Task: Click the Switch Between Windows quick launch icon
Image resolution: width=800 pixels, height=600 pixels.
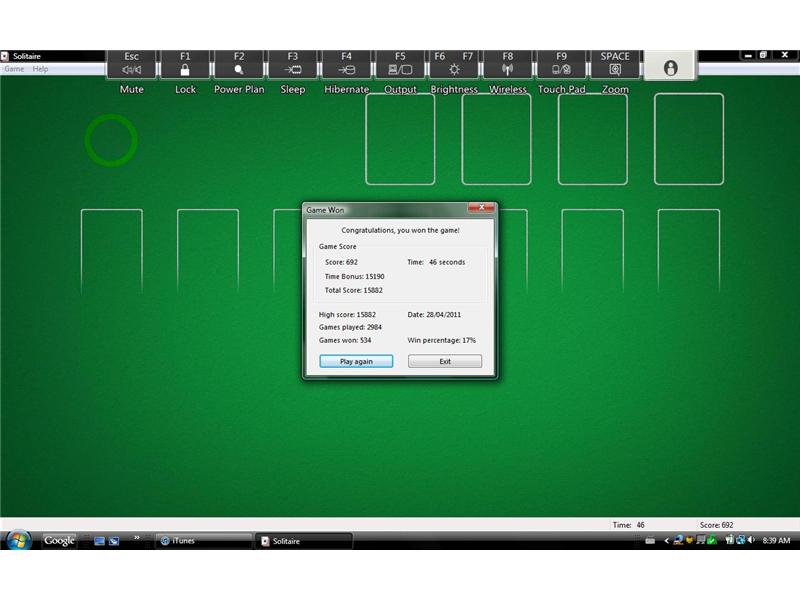Action: click(114, 541)
